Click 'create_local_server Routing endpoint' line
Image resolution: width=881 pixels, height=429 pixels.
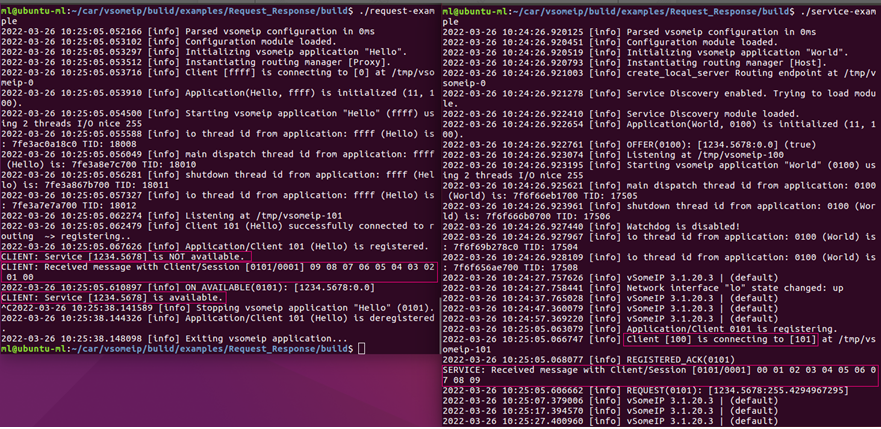pos(660,78)
